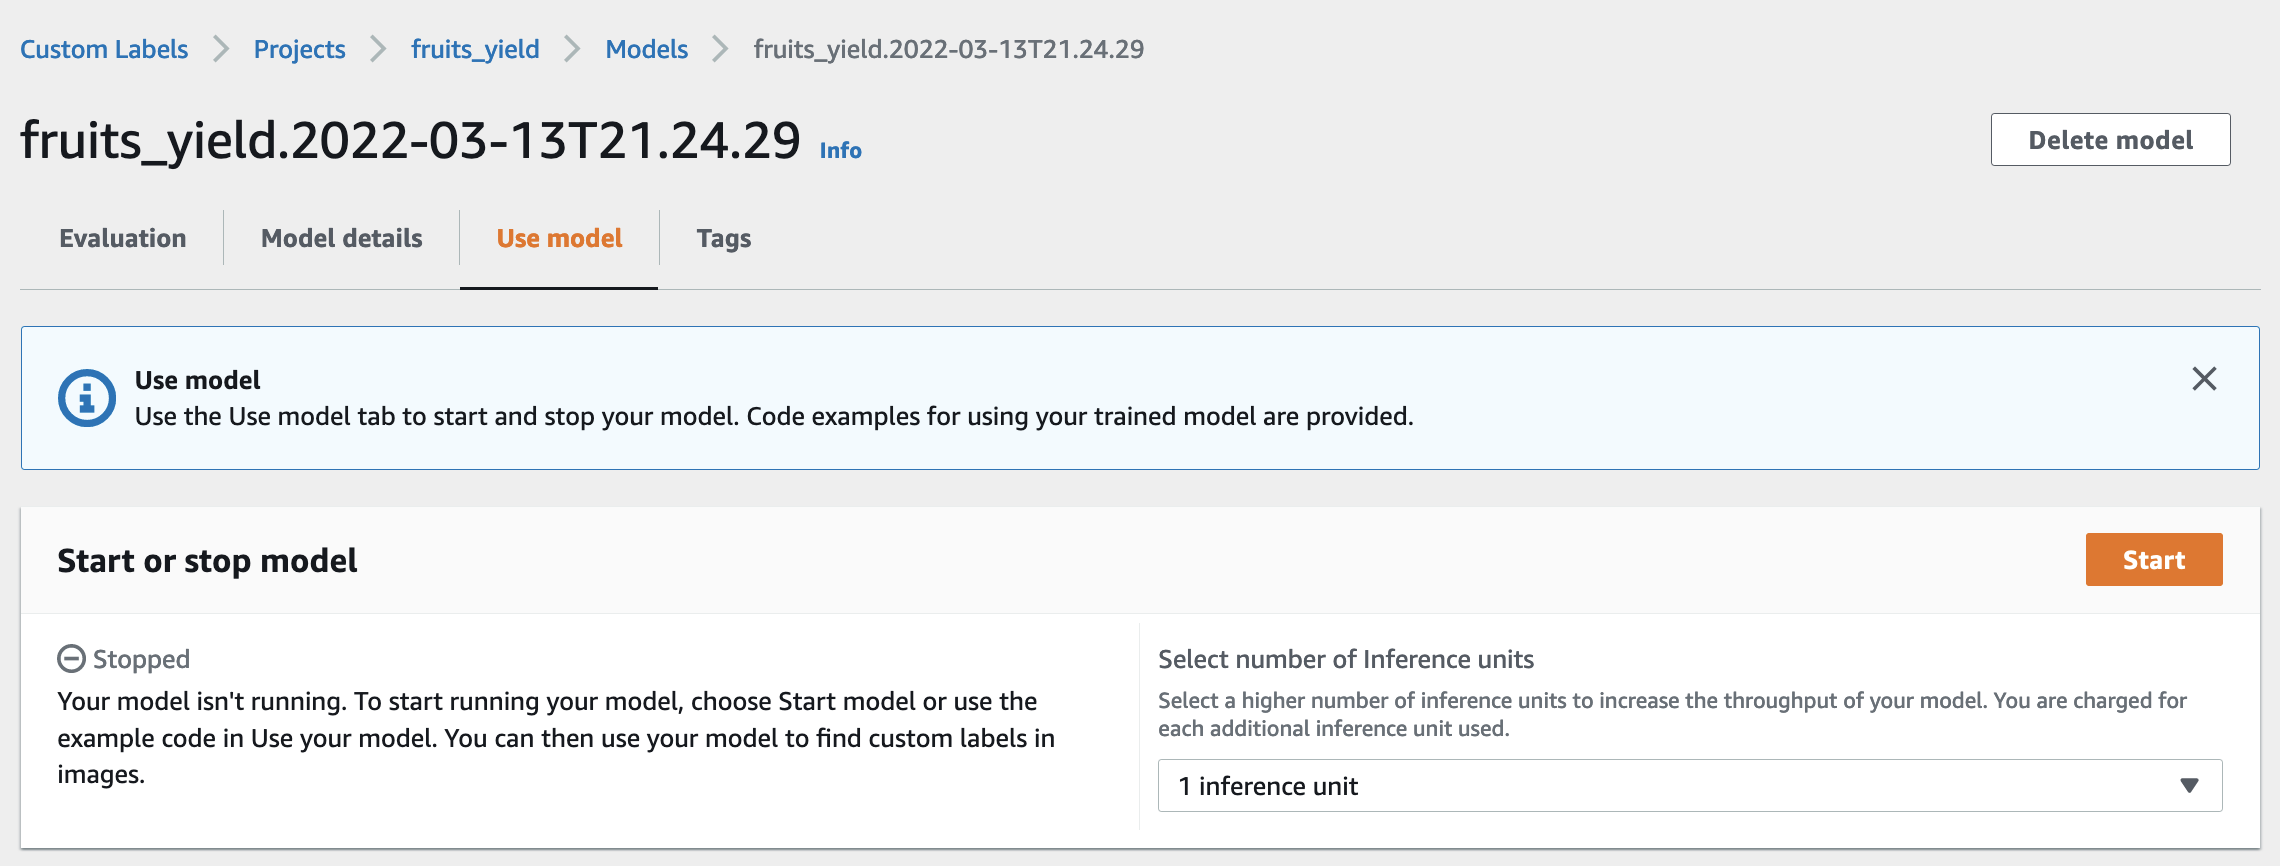The image size is (2280, 866).
Task: Open the fruits_yield breadcrumb link
Action: (475, 49)
